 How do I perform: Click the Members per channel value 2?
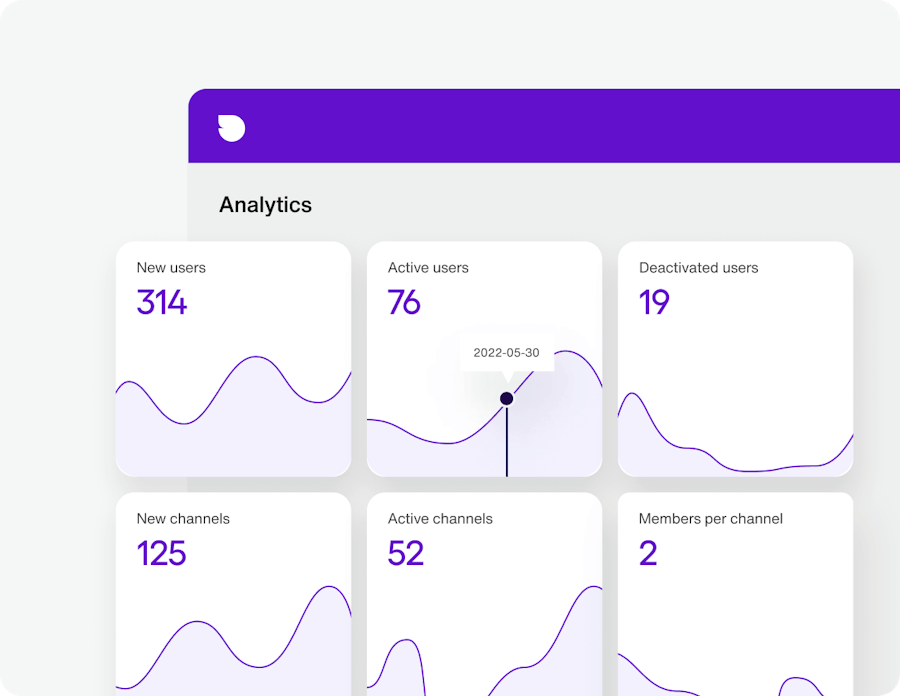click(648, 553)
